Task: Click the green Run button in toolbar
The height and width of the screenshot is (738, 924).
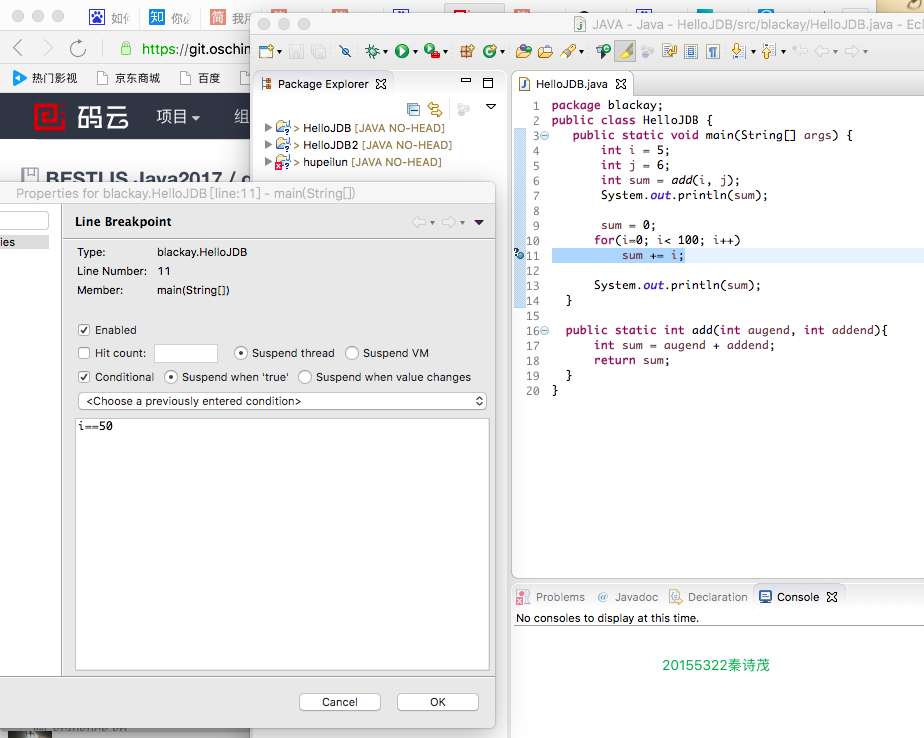Action: click(x=401, y=51)
